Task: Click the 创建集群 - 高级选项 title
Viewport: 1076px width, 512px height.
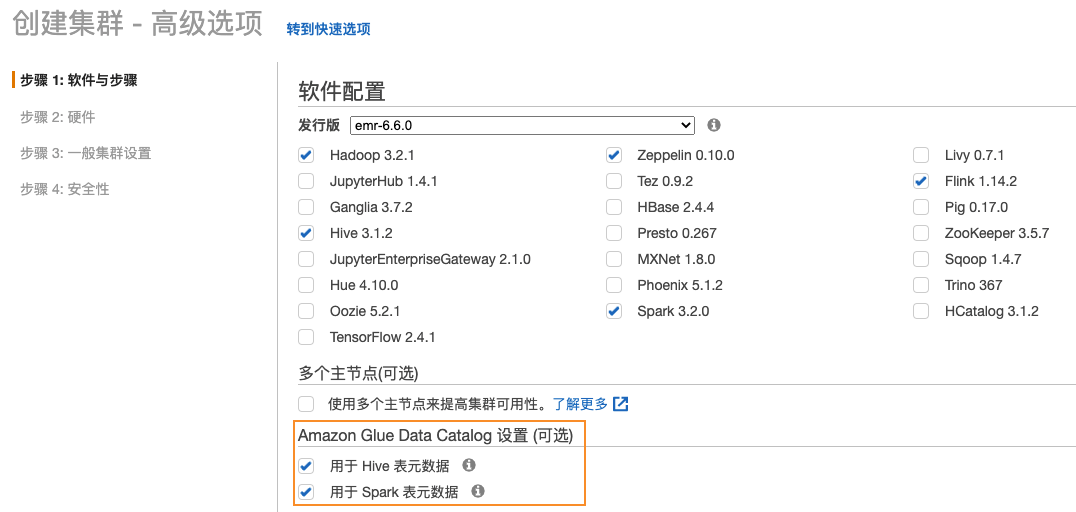Action: click(x=138, y=24)
